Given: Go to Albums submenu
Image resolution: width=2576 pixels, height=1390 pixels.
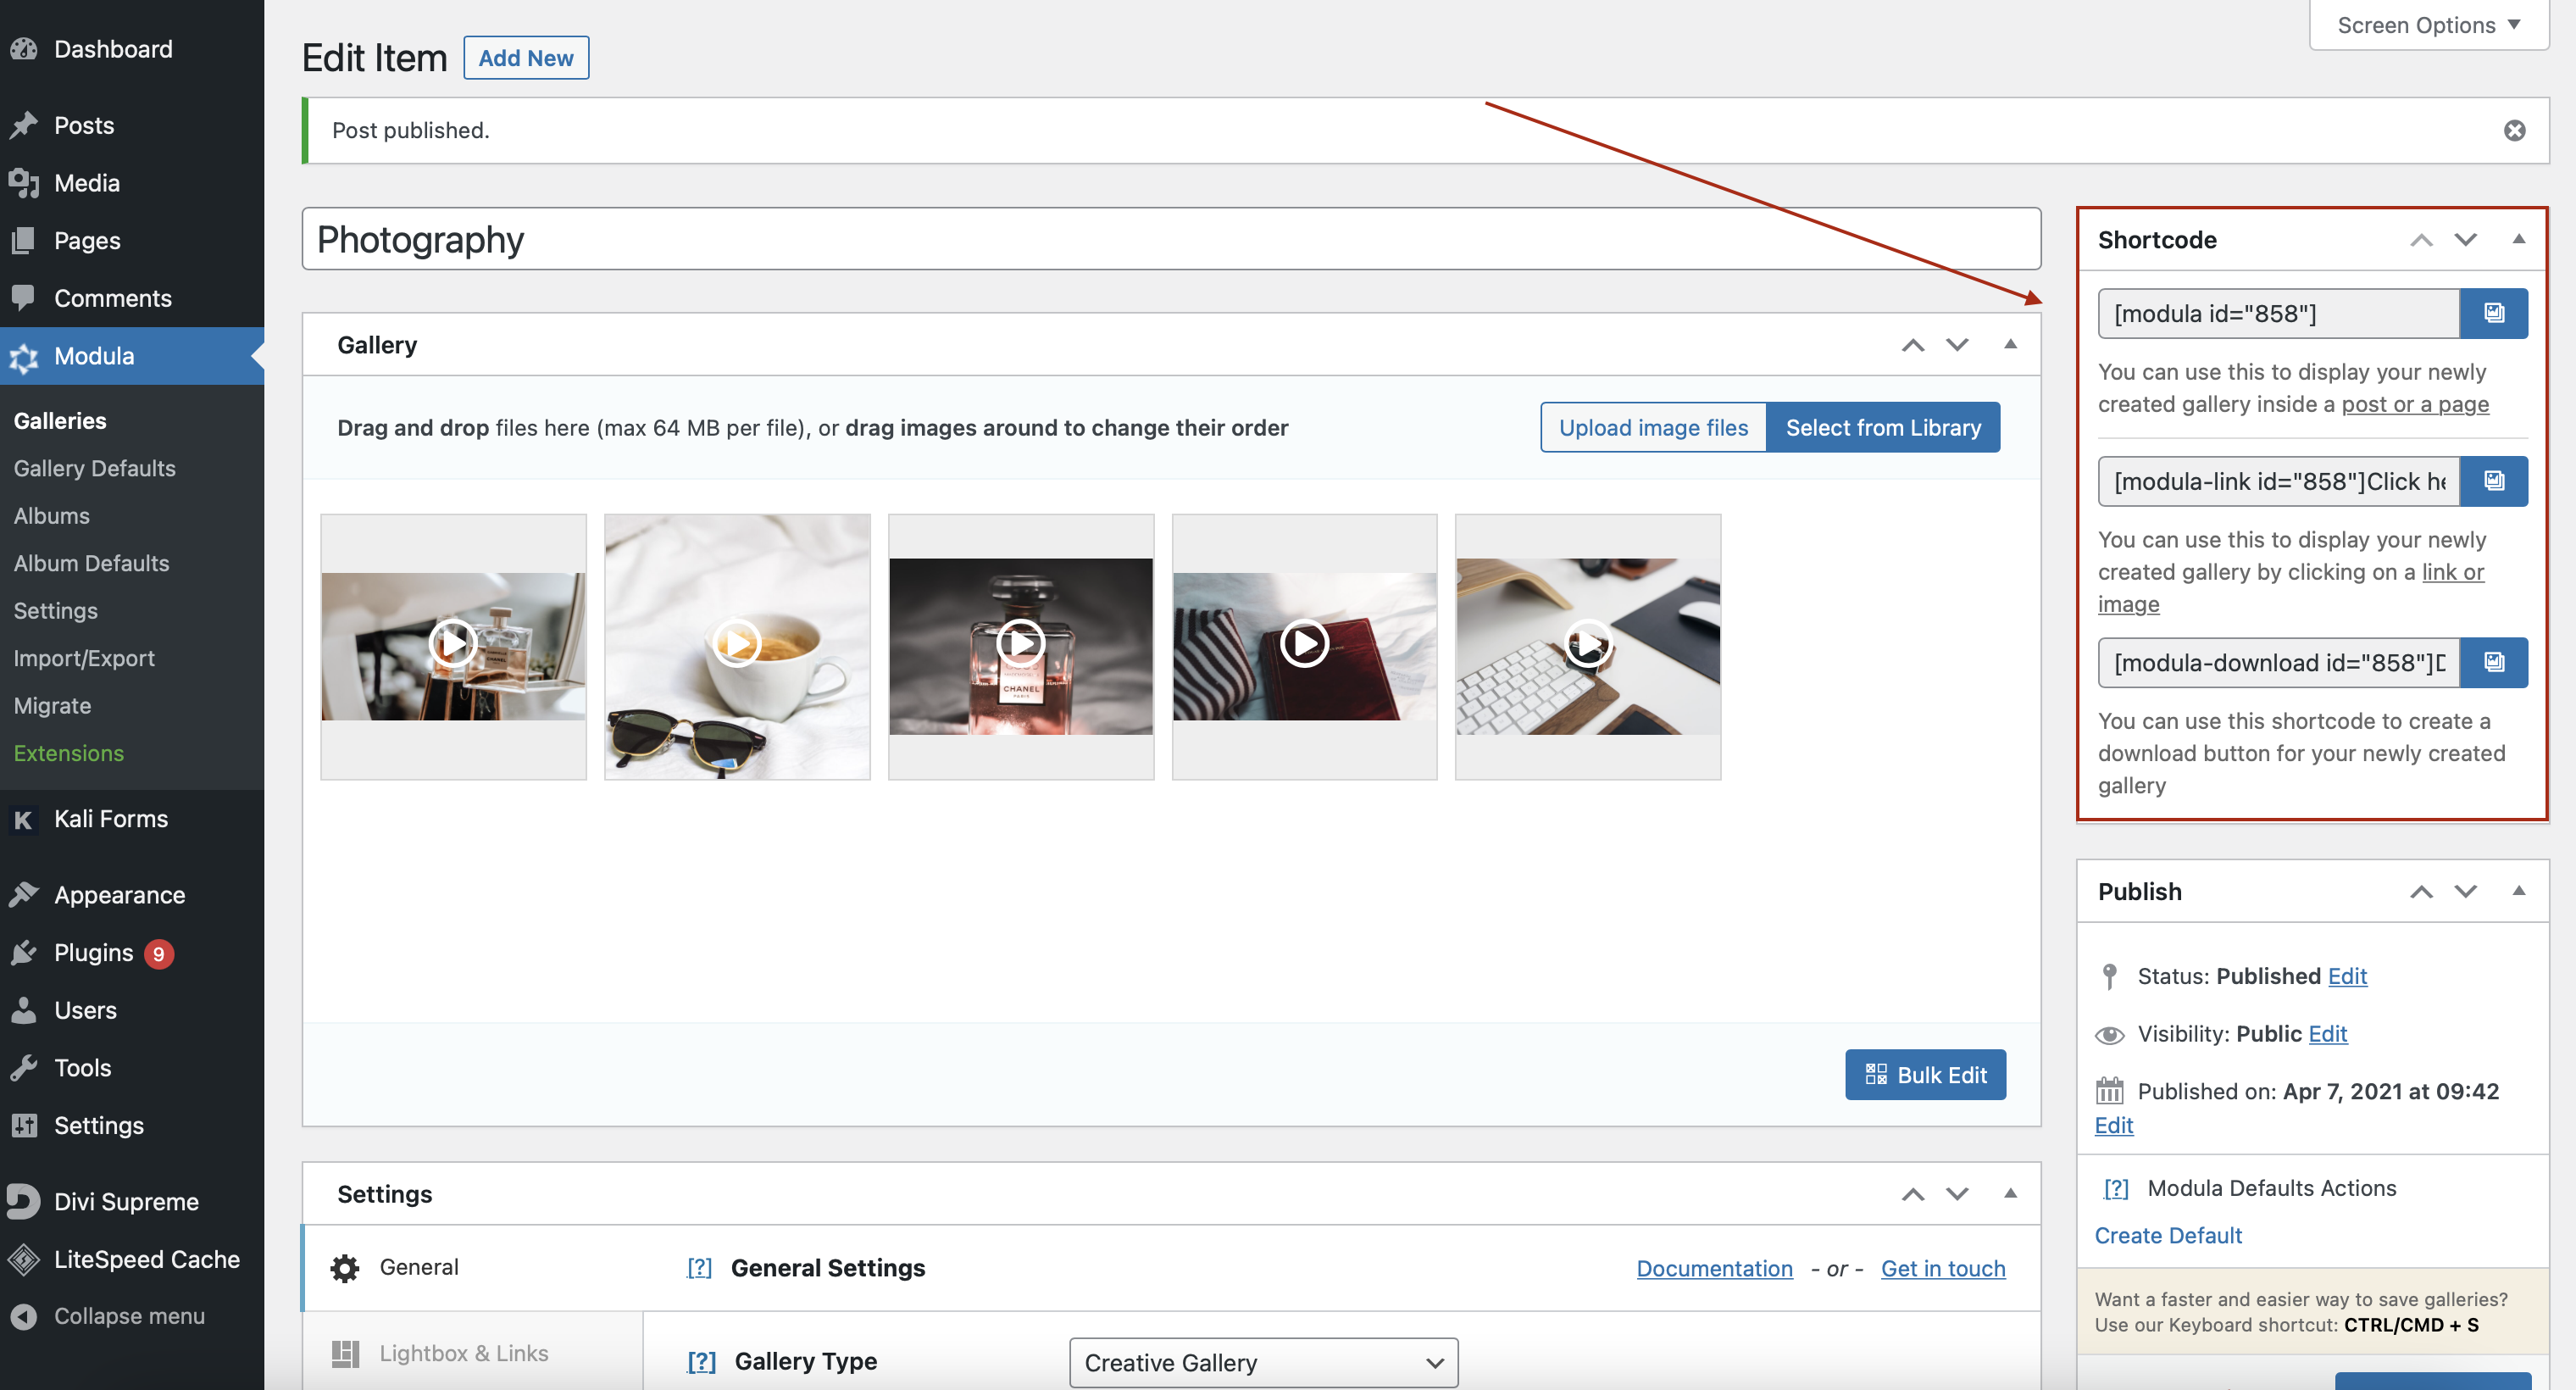Looking at the screenshot, I should 52,516.
